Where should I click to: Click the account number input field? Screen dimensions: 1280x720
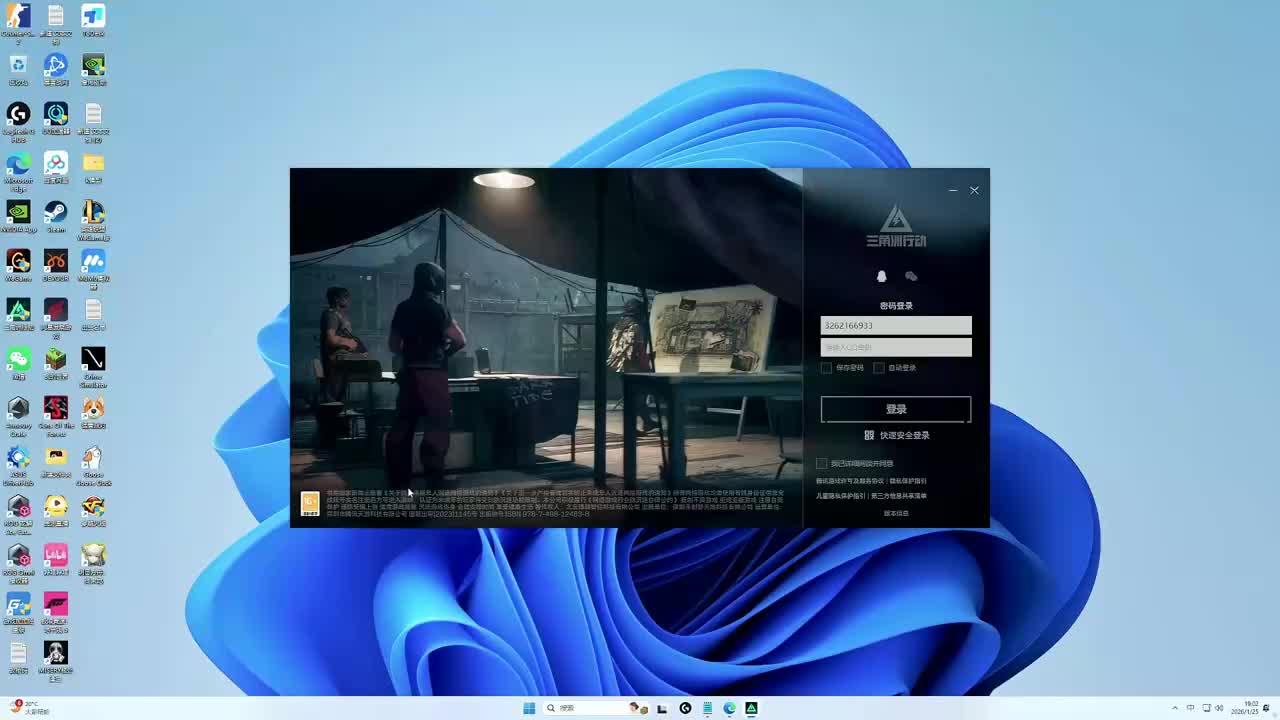point(896,325)
